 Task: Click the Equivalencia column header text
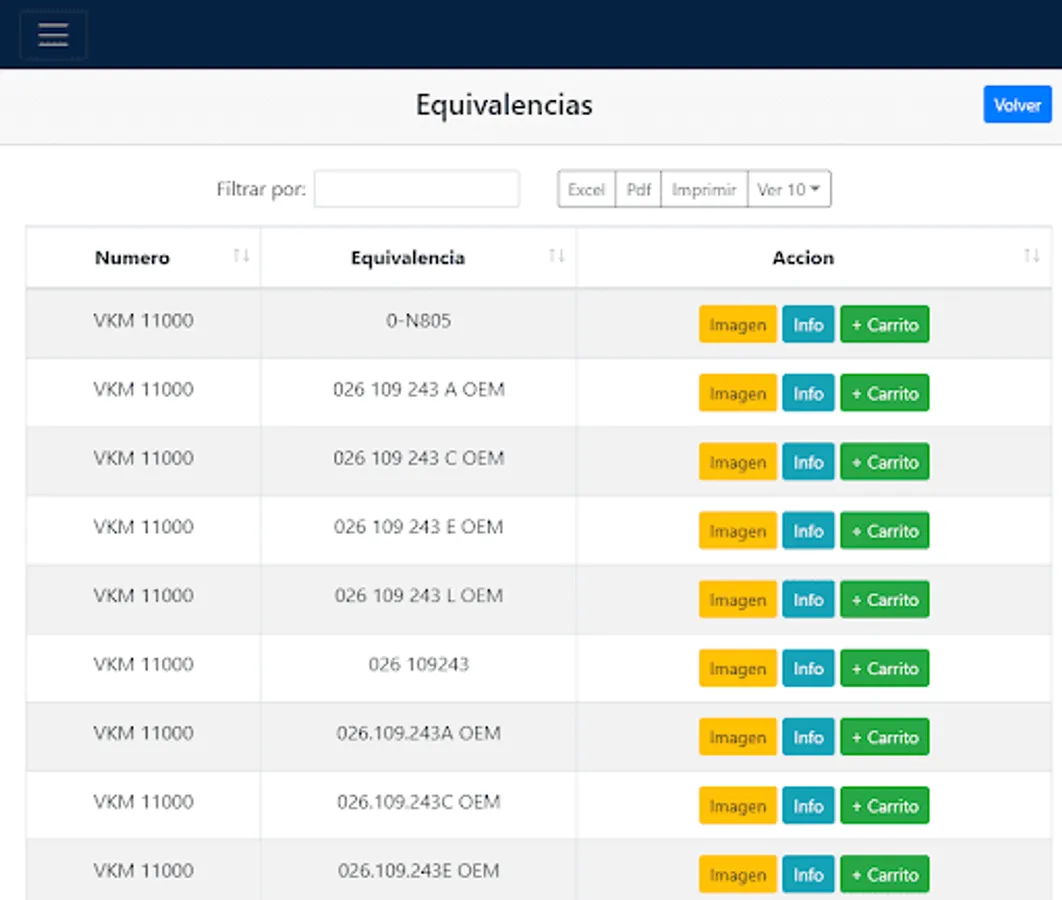[x=408, y=258]
